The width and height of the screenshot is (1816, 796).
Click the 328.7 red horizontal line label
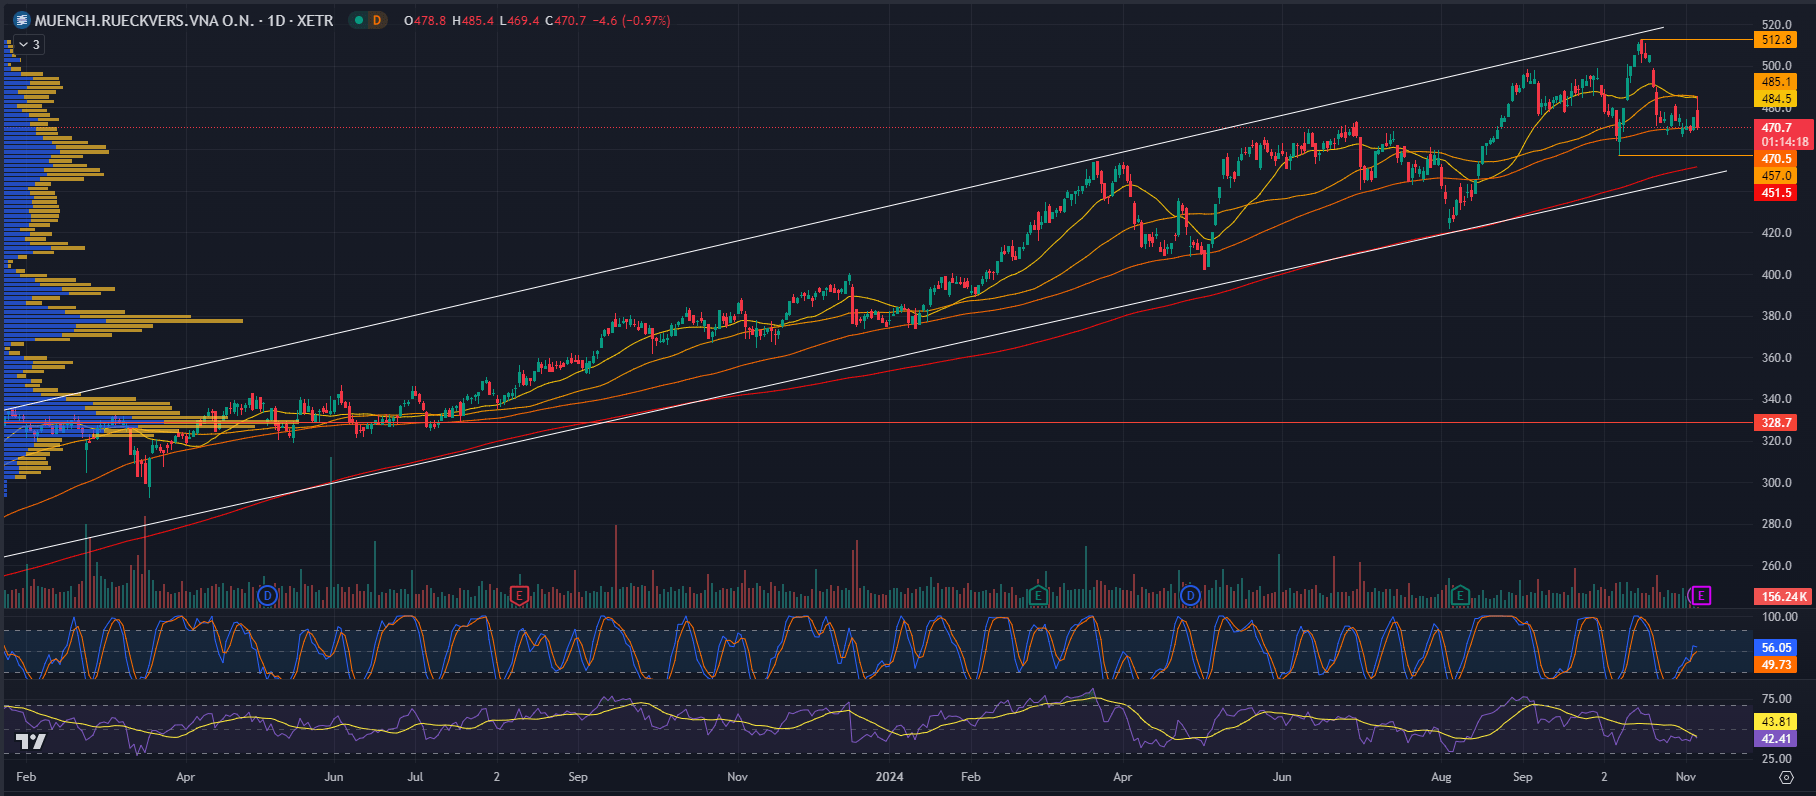click(x=1775, y=423)
